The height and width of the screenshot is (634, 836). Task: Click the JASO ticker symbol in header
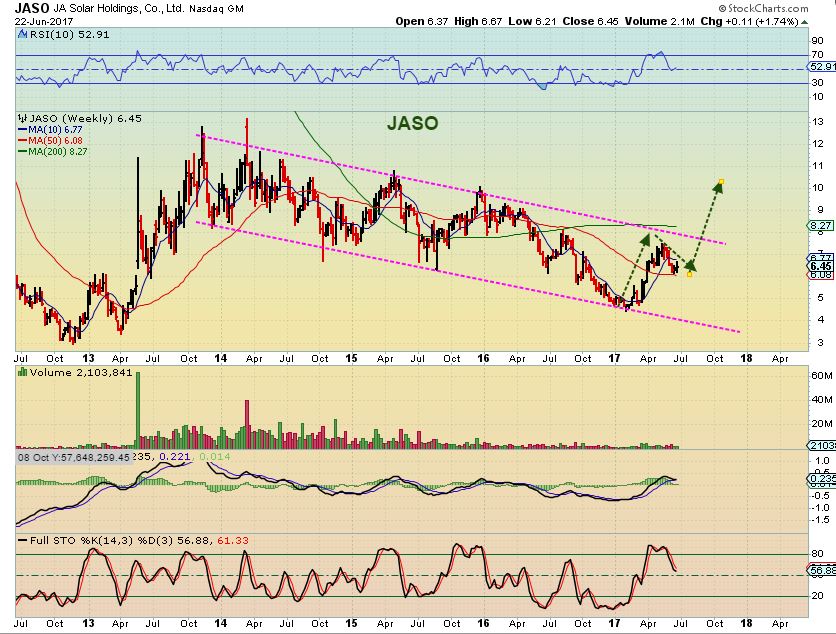(31, 8)
